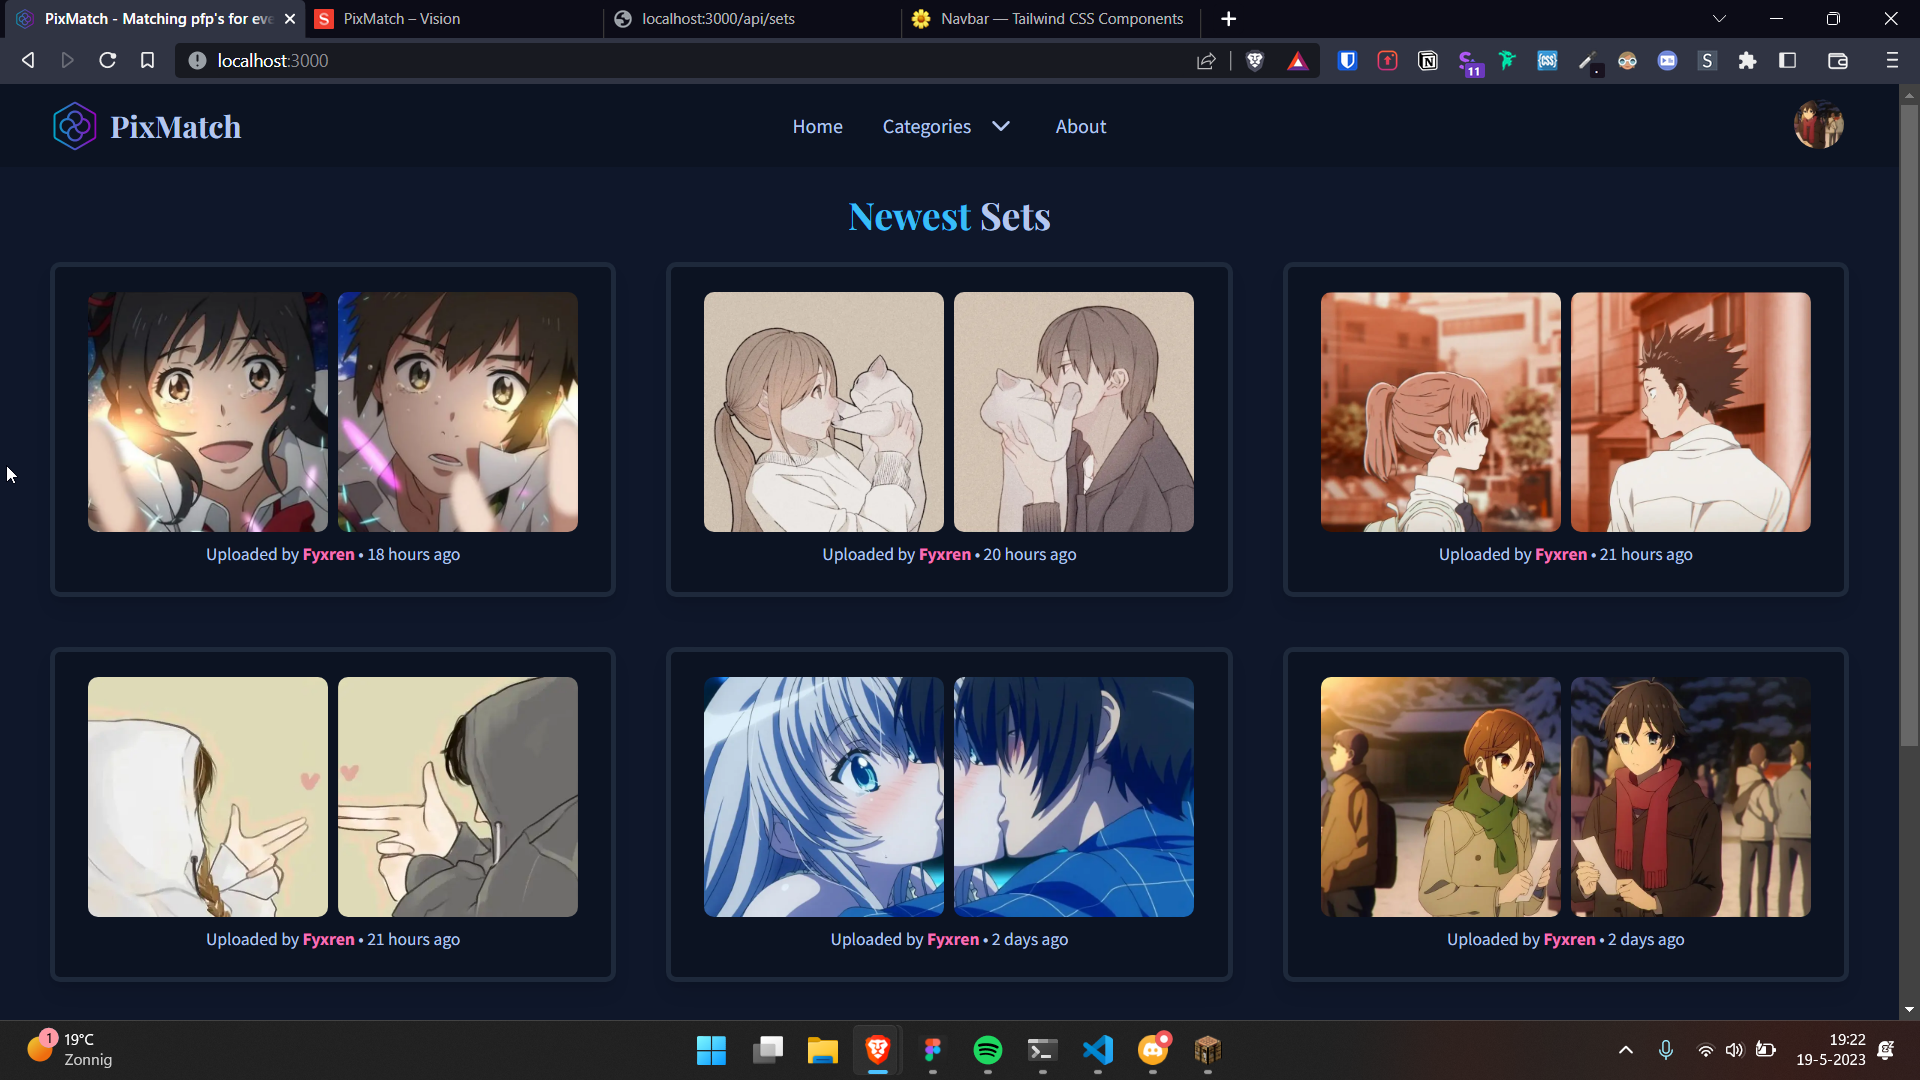Image resolution: width=1920 pixels, height=1080 pixels.
Task: Show hidden system tray icons
Action: [x=1625, y=1050]
